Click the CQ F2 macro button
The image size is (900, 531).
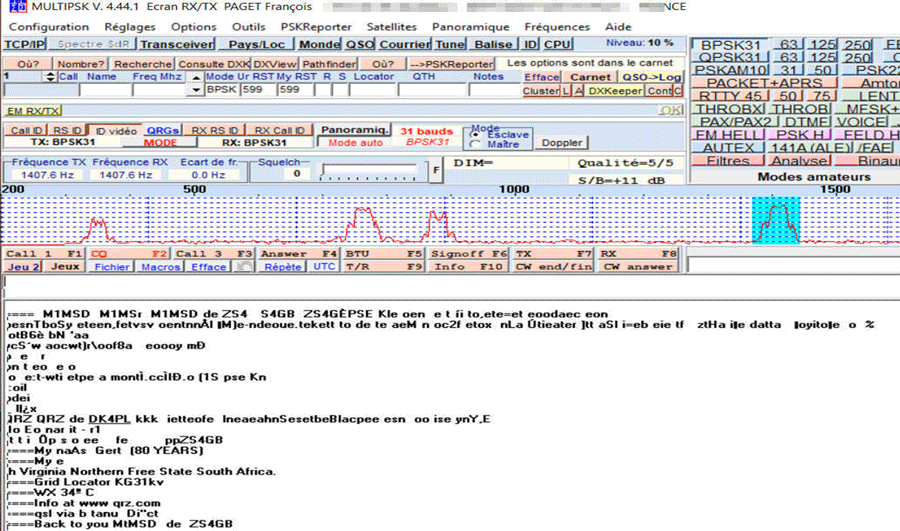pos(129,254)
